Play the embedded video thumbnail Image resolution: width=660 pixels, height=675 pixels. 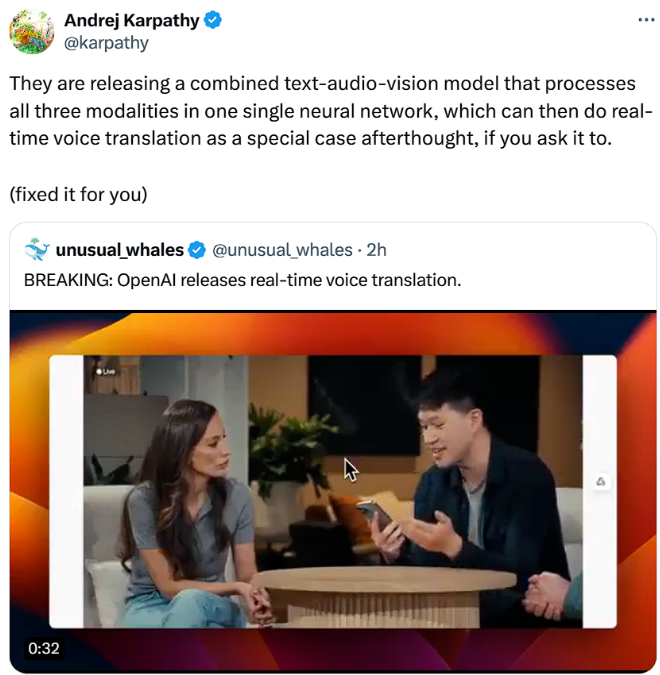tap(333, 491)
